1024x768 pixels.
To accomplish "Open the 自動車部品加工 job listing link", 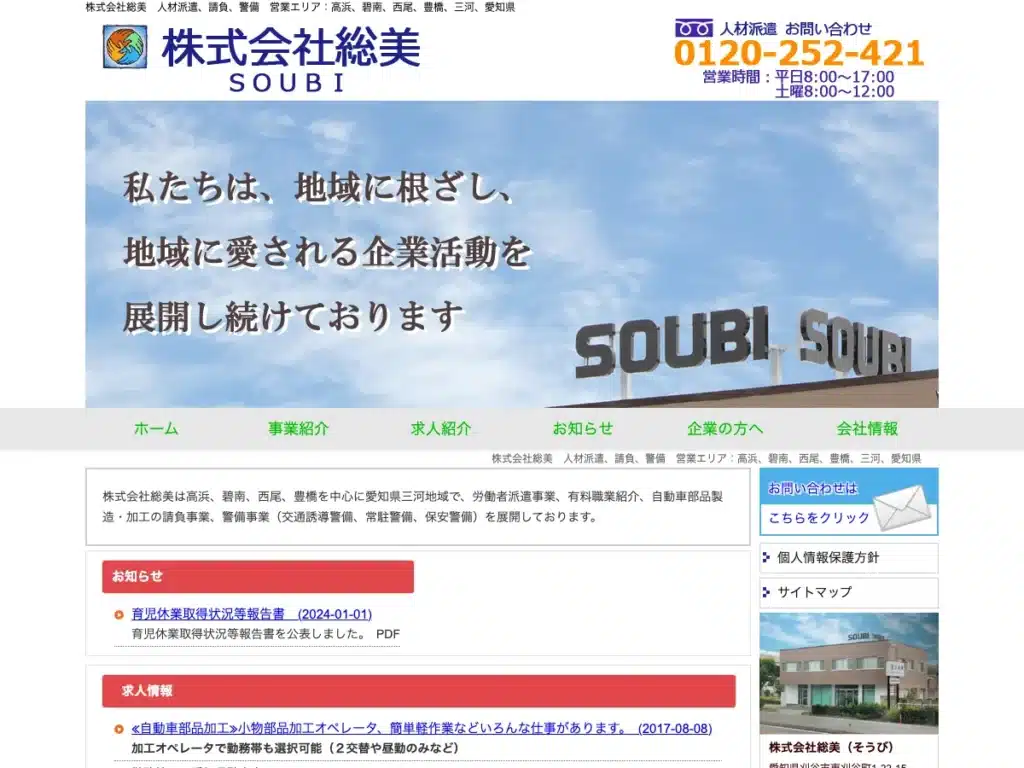I will point(421,728).
